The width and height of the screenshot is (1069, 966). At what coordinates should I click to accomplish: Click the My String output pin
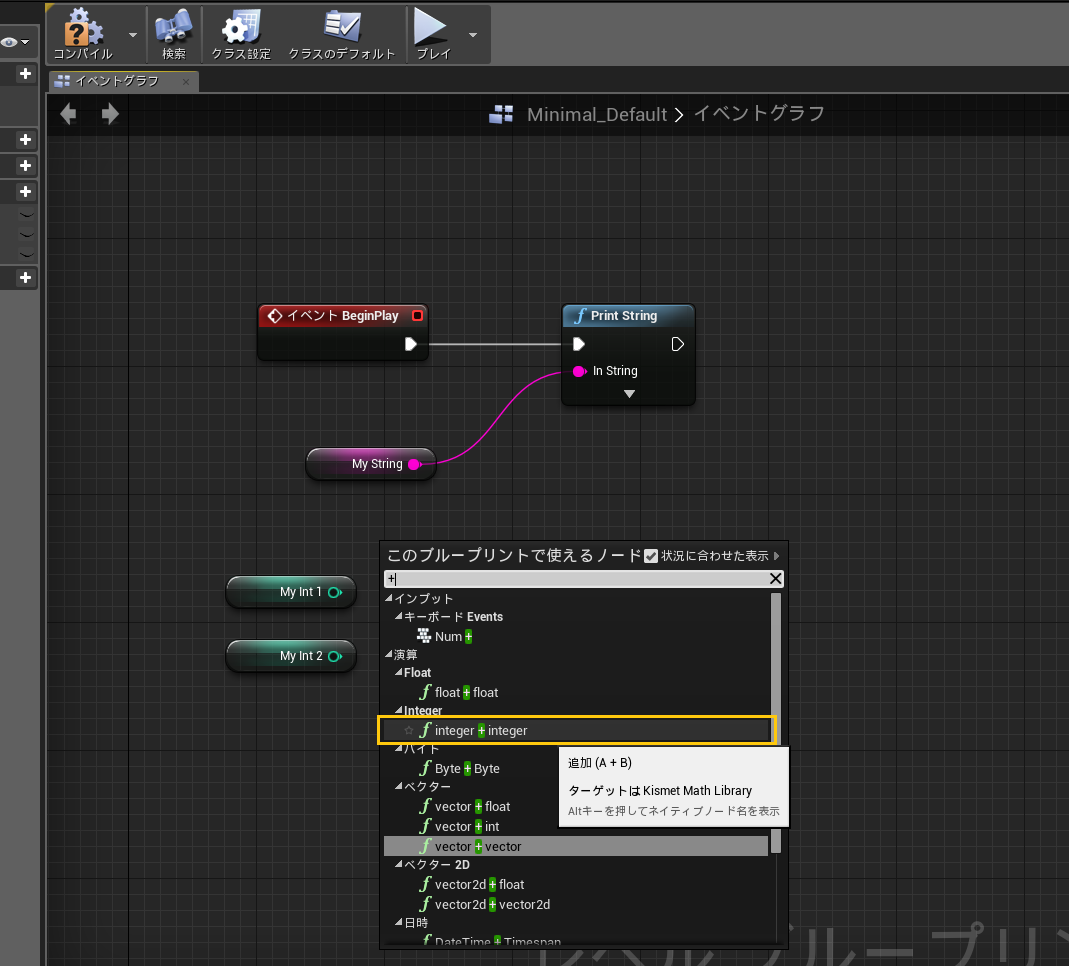(x=415, y=464)
